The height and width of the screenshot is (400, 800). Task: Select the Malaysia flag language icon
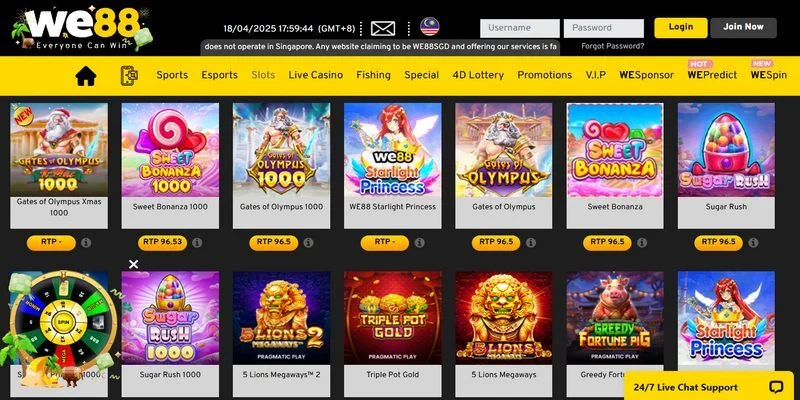[x=430, y=27]
